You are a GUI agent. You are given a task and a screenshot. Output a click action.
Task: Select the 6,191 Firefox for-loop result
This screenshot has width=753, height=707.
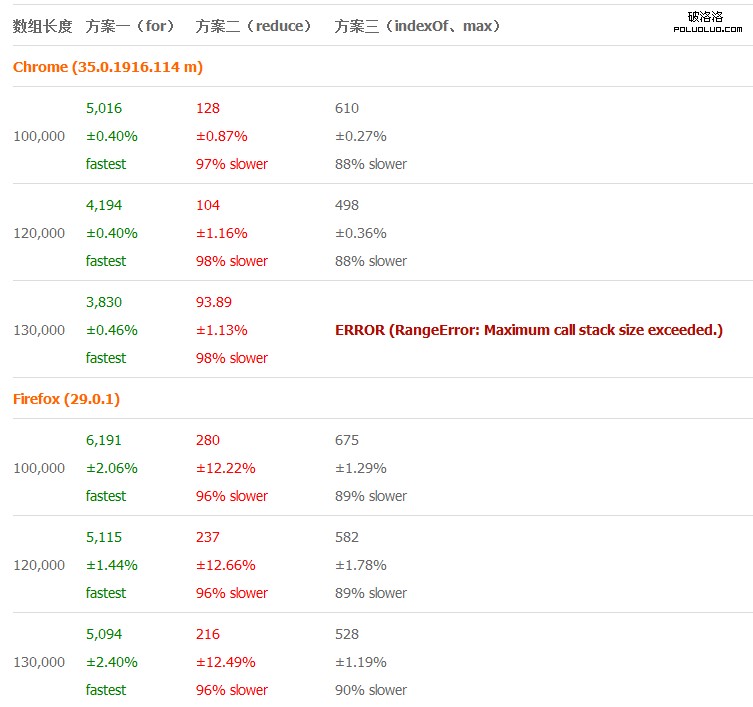tap(104, 440)
